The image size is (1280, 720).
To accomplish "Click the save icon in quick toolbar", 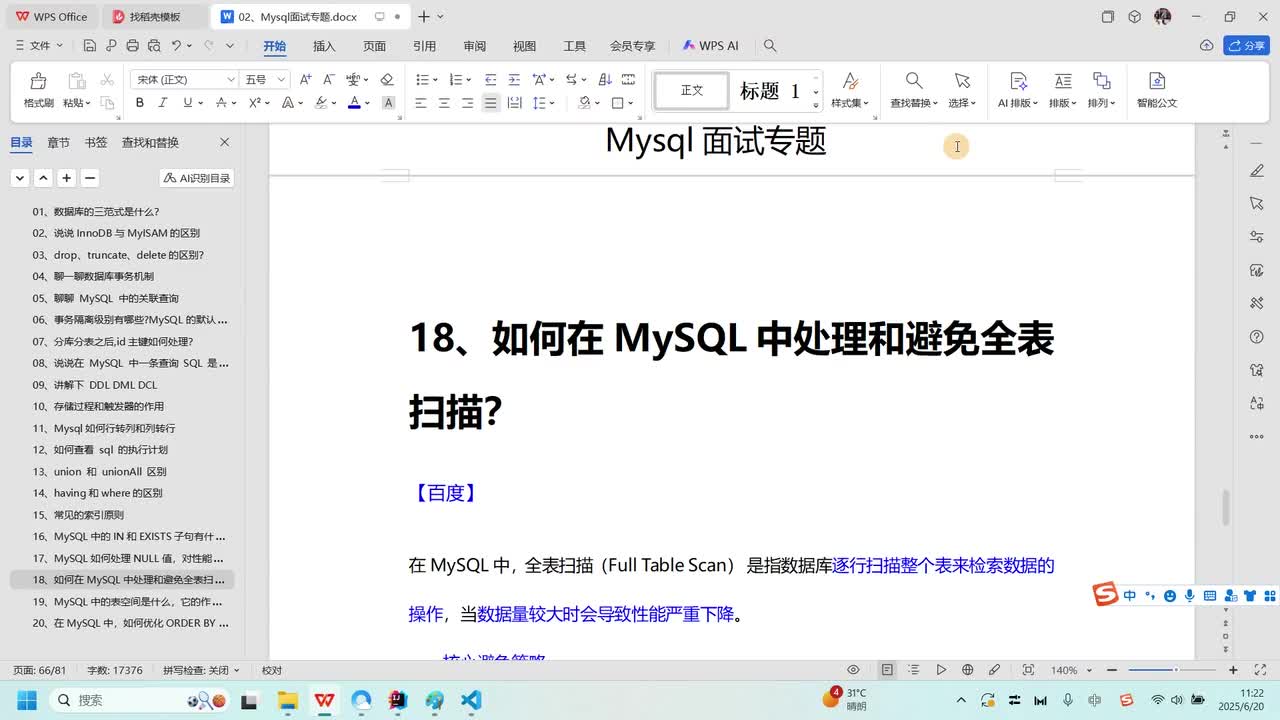I will pos(90,46).
